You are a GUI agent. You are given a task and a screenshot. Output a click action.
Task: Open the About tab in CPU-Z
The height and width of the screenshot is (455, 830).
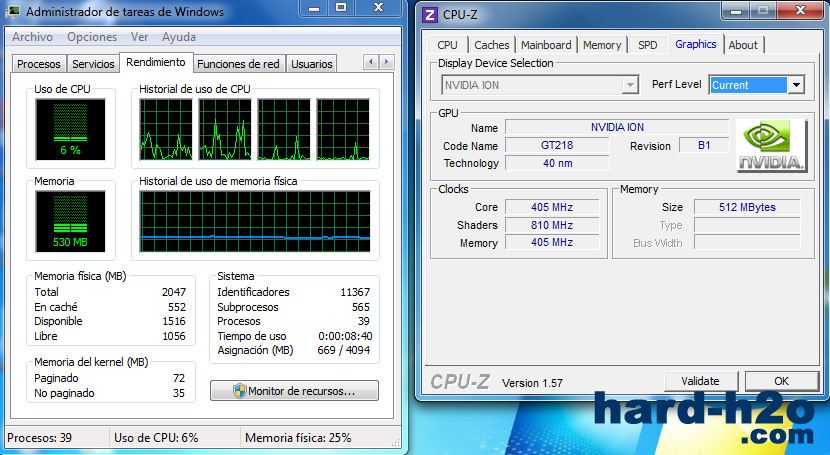(743, 45)
